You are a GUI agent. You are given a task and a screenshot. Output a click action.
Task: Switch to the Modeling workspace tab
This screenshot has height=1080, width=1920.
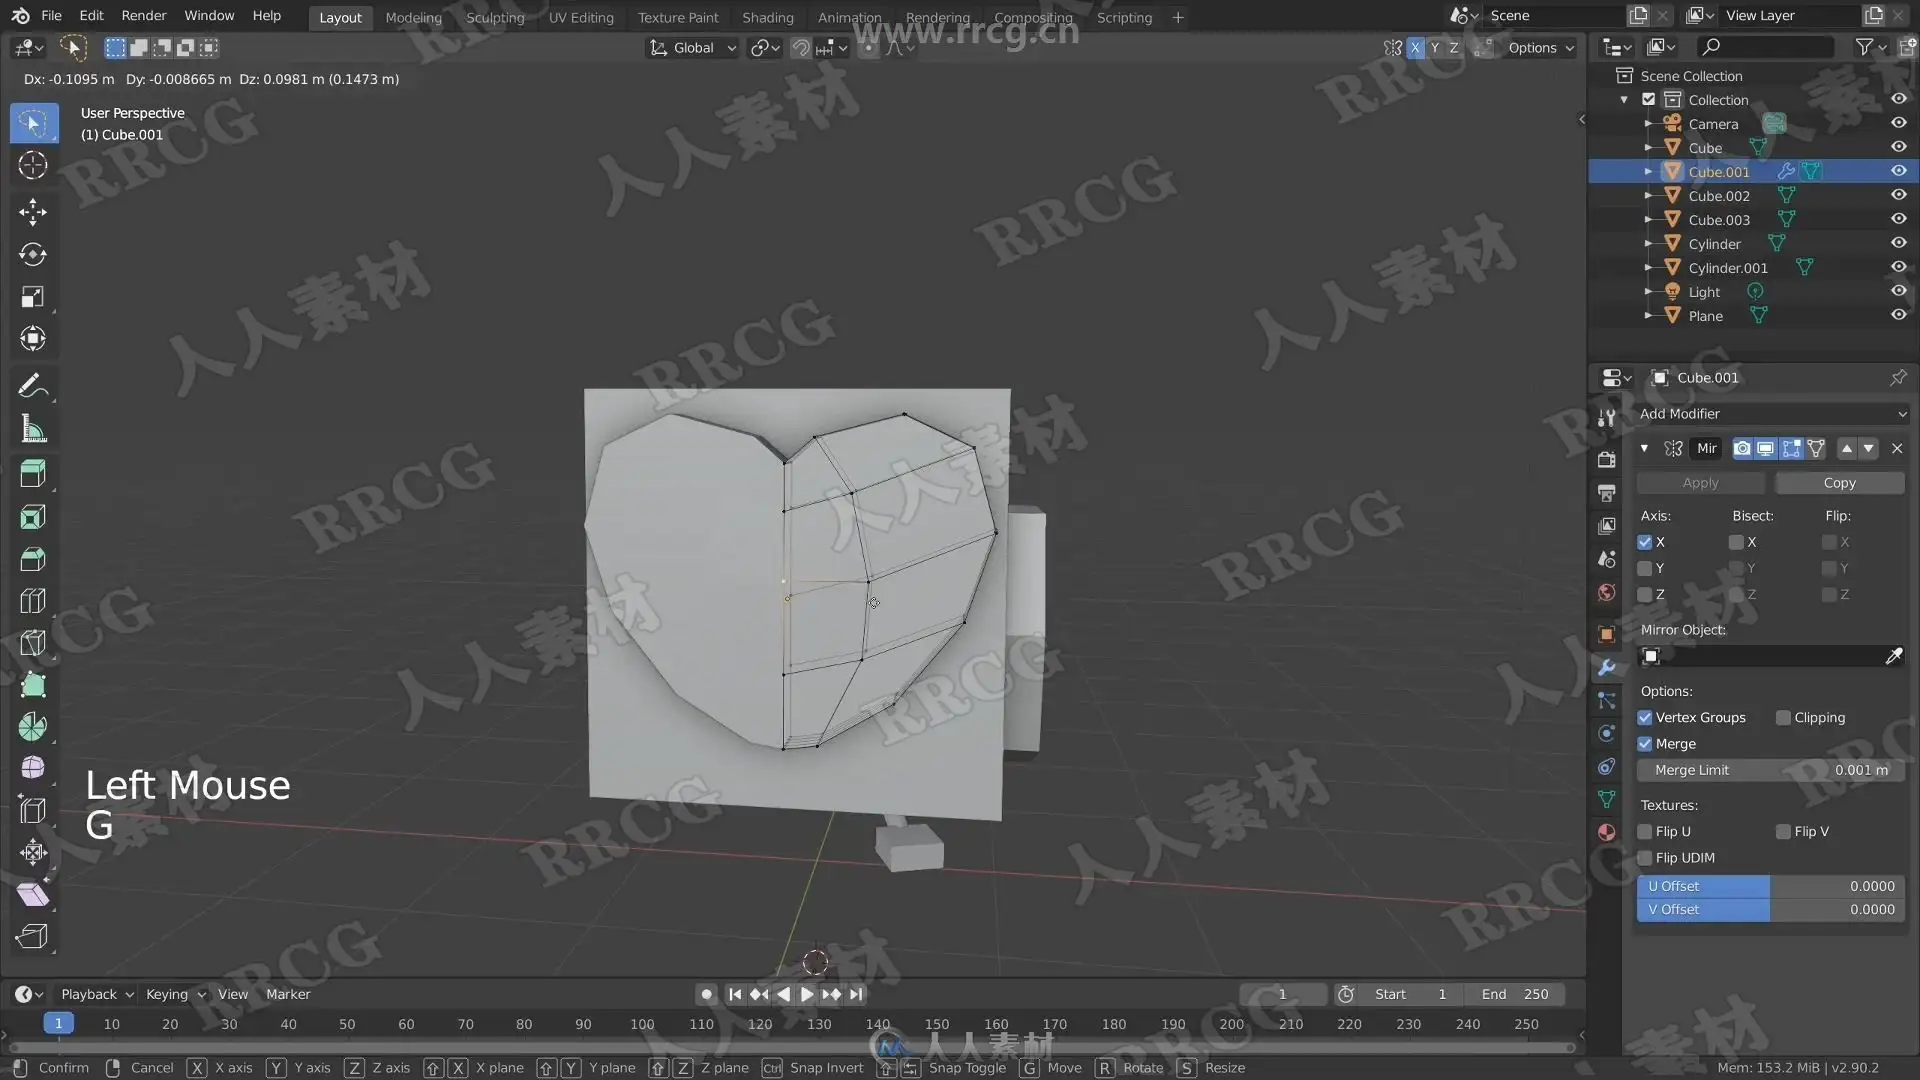click(413, 17)
